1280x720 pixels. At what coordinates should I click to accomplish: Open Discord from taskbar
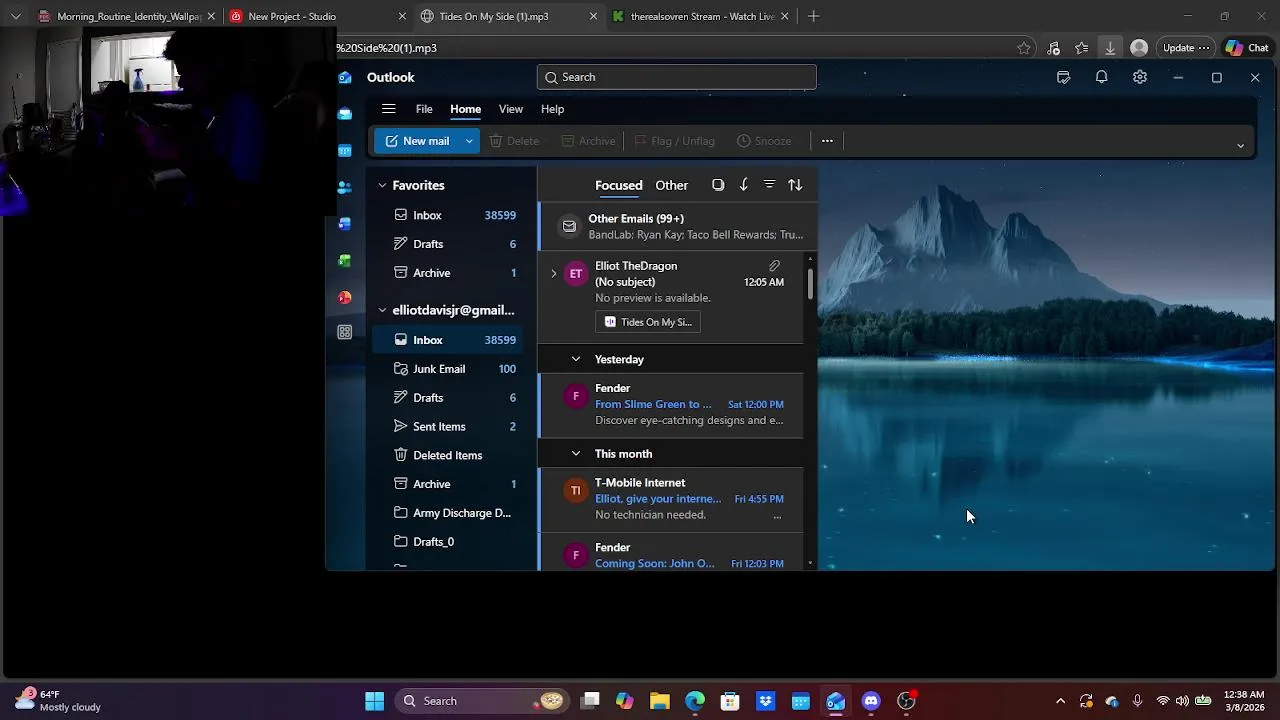(x=871, y=701)
